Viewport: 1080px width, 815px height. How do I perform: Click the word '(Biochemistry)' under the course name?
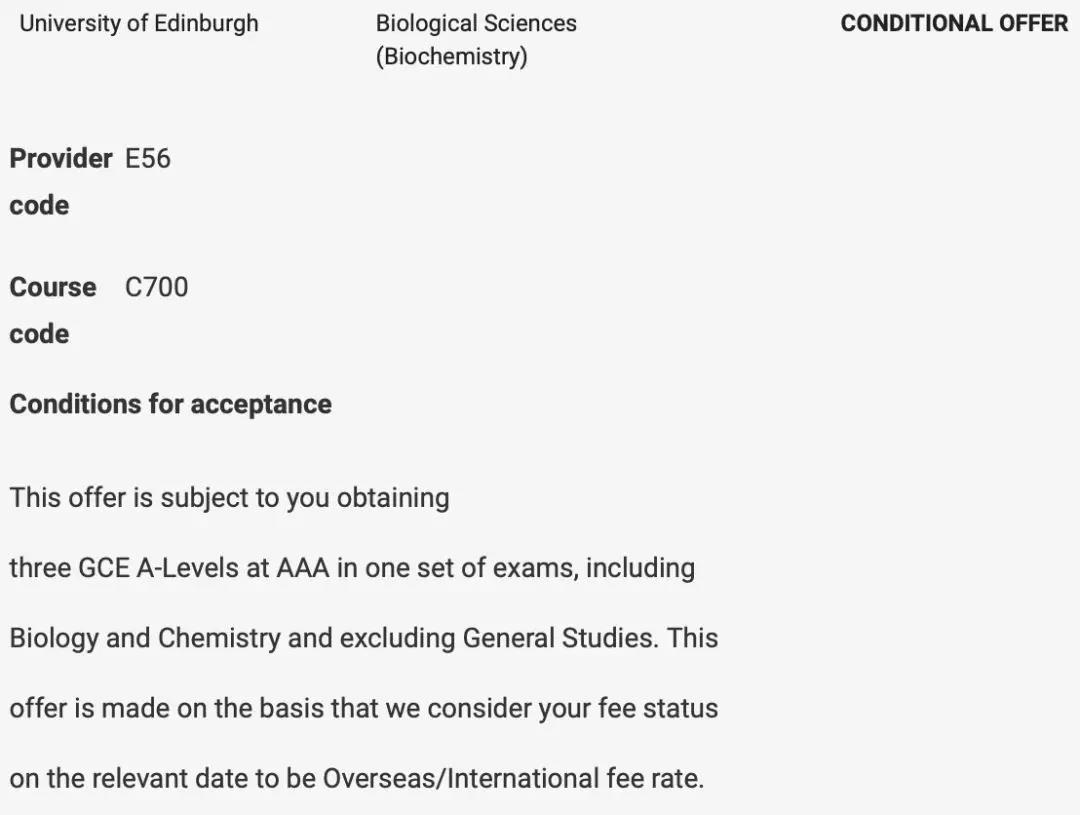click(451, 57)
